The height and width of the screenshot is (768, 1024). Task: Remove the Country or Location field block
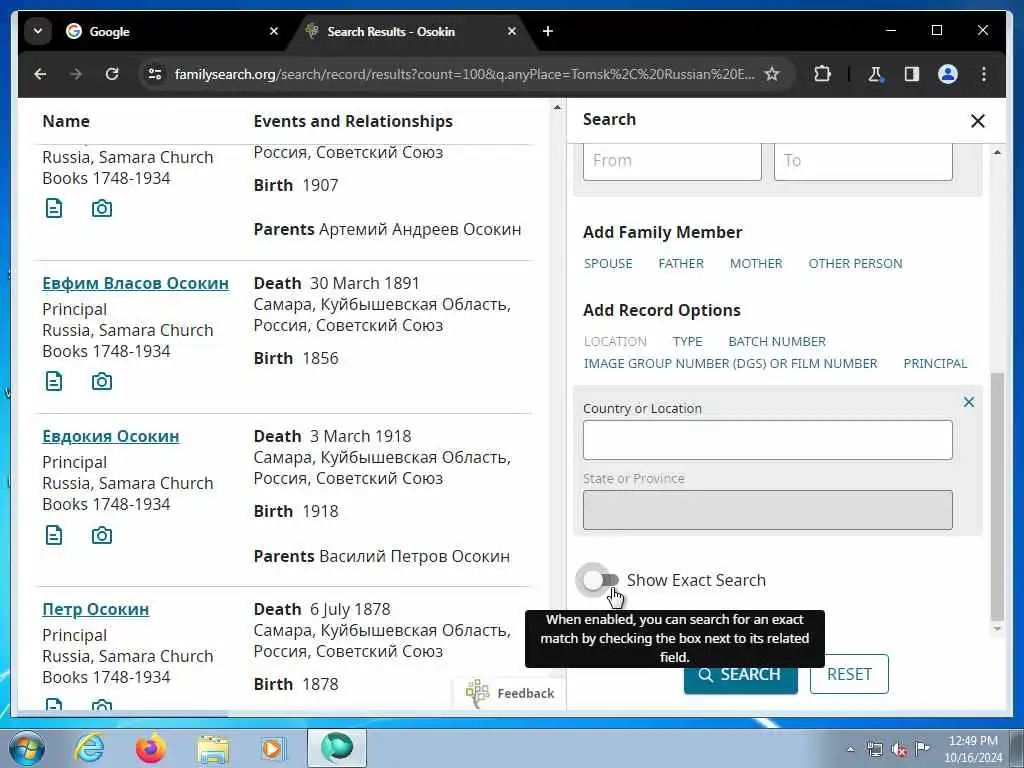[969, 402]
